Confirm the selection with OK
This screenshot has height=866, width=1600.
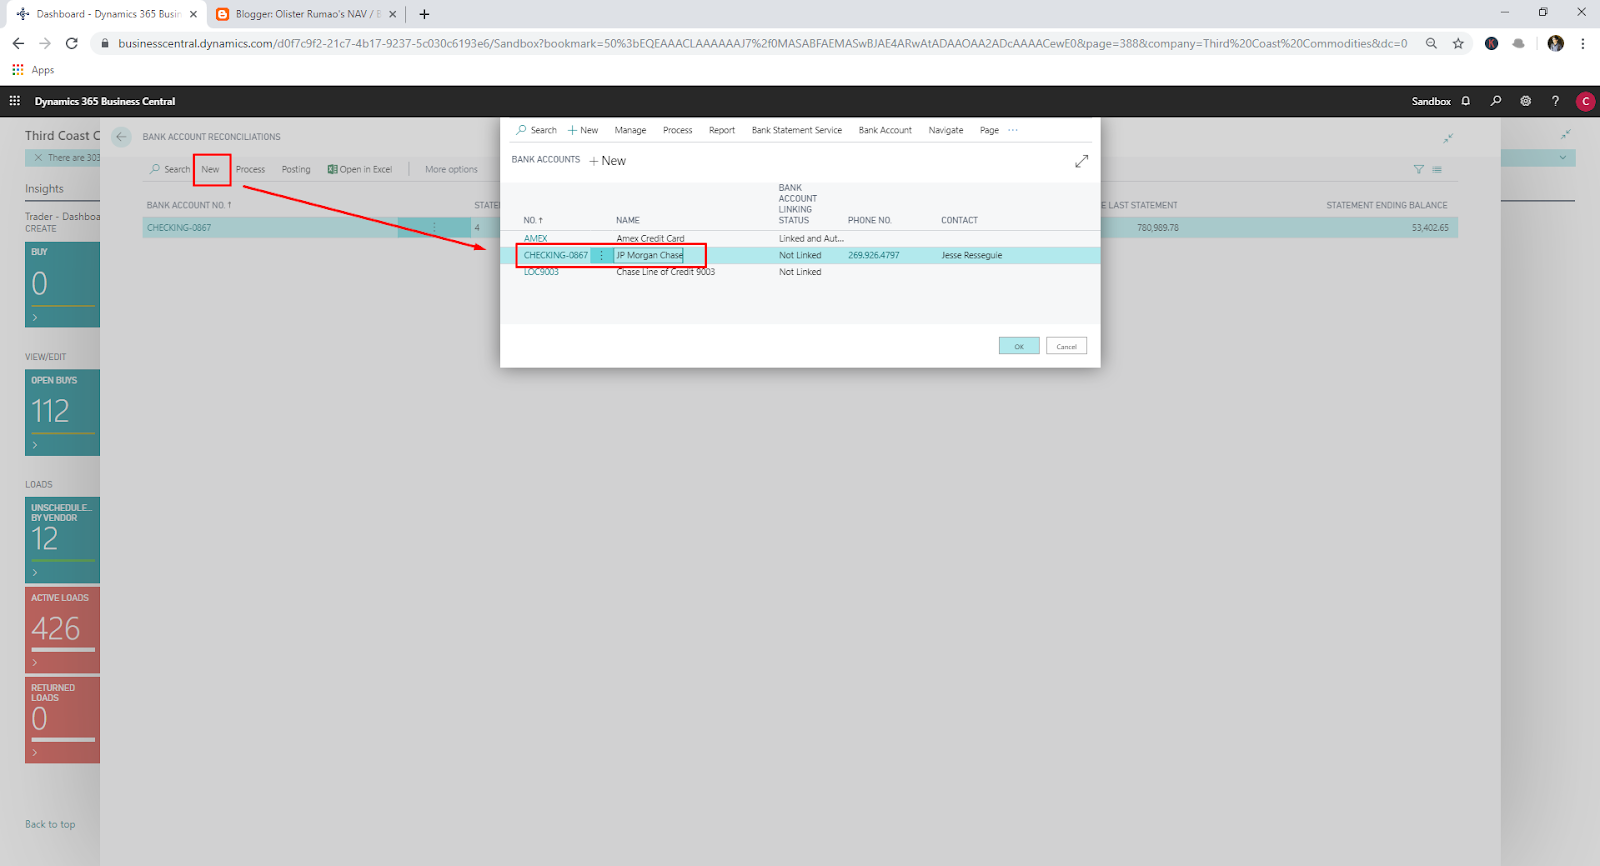click(1019, 346)
